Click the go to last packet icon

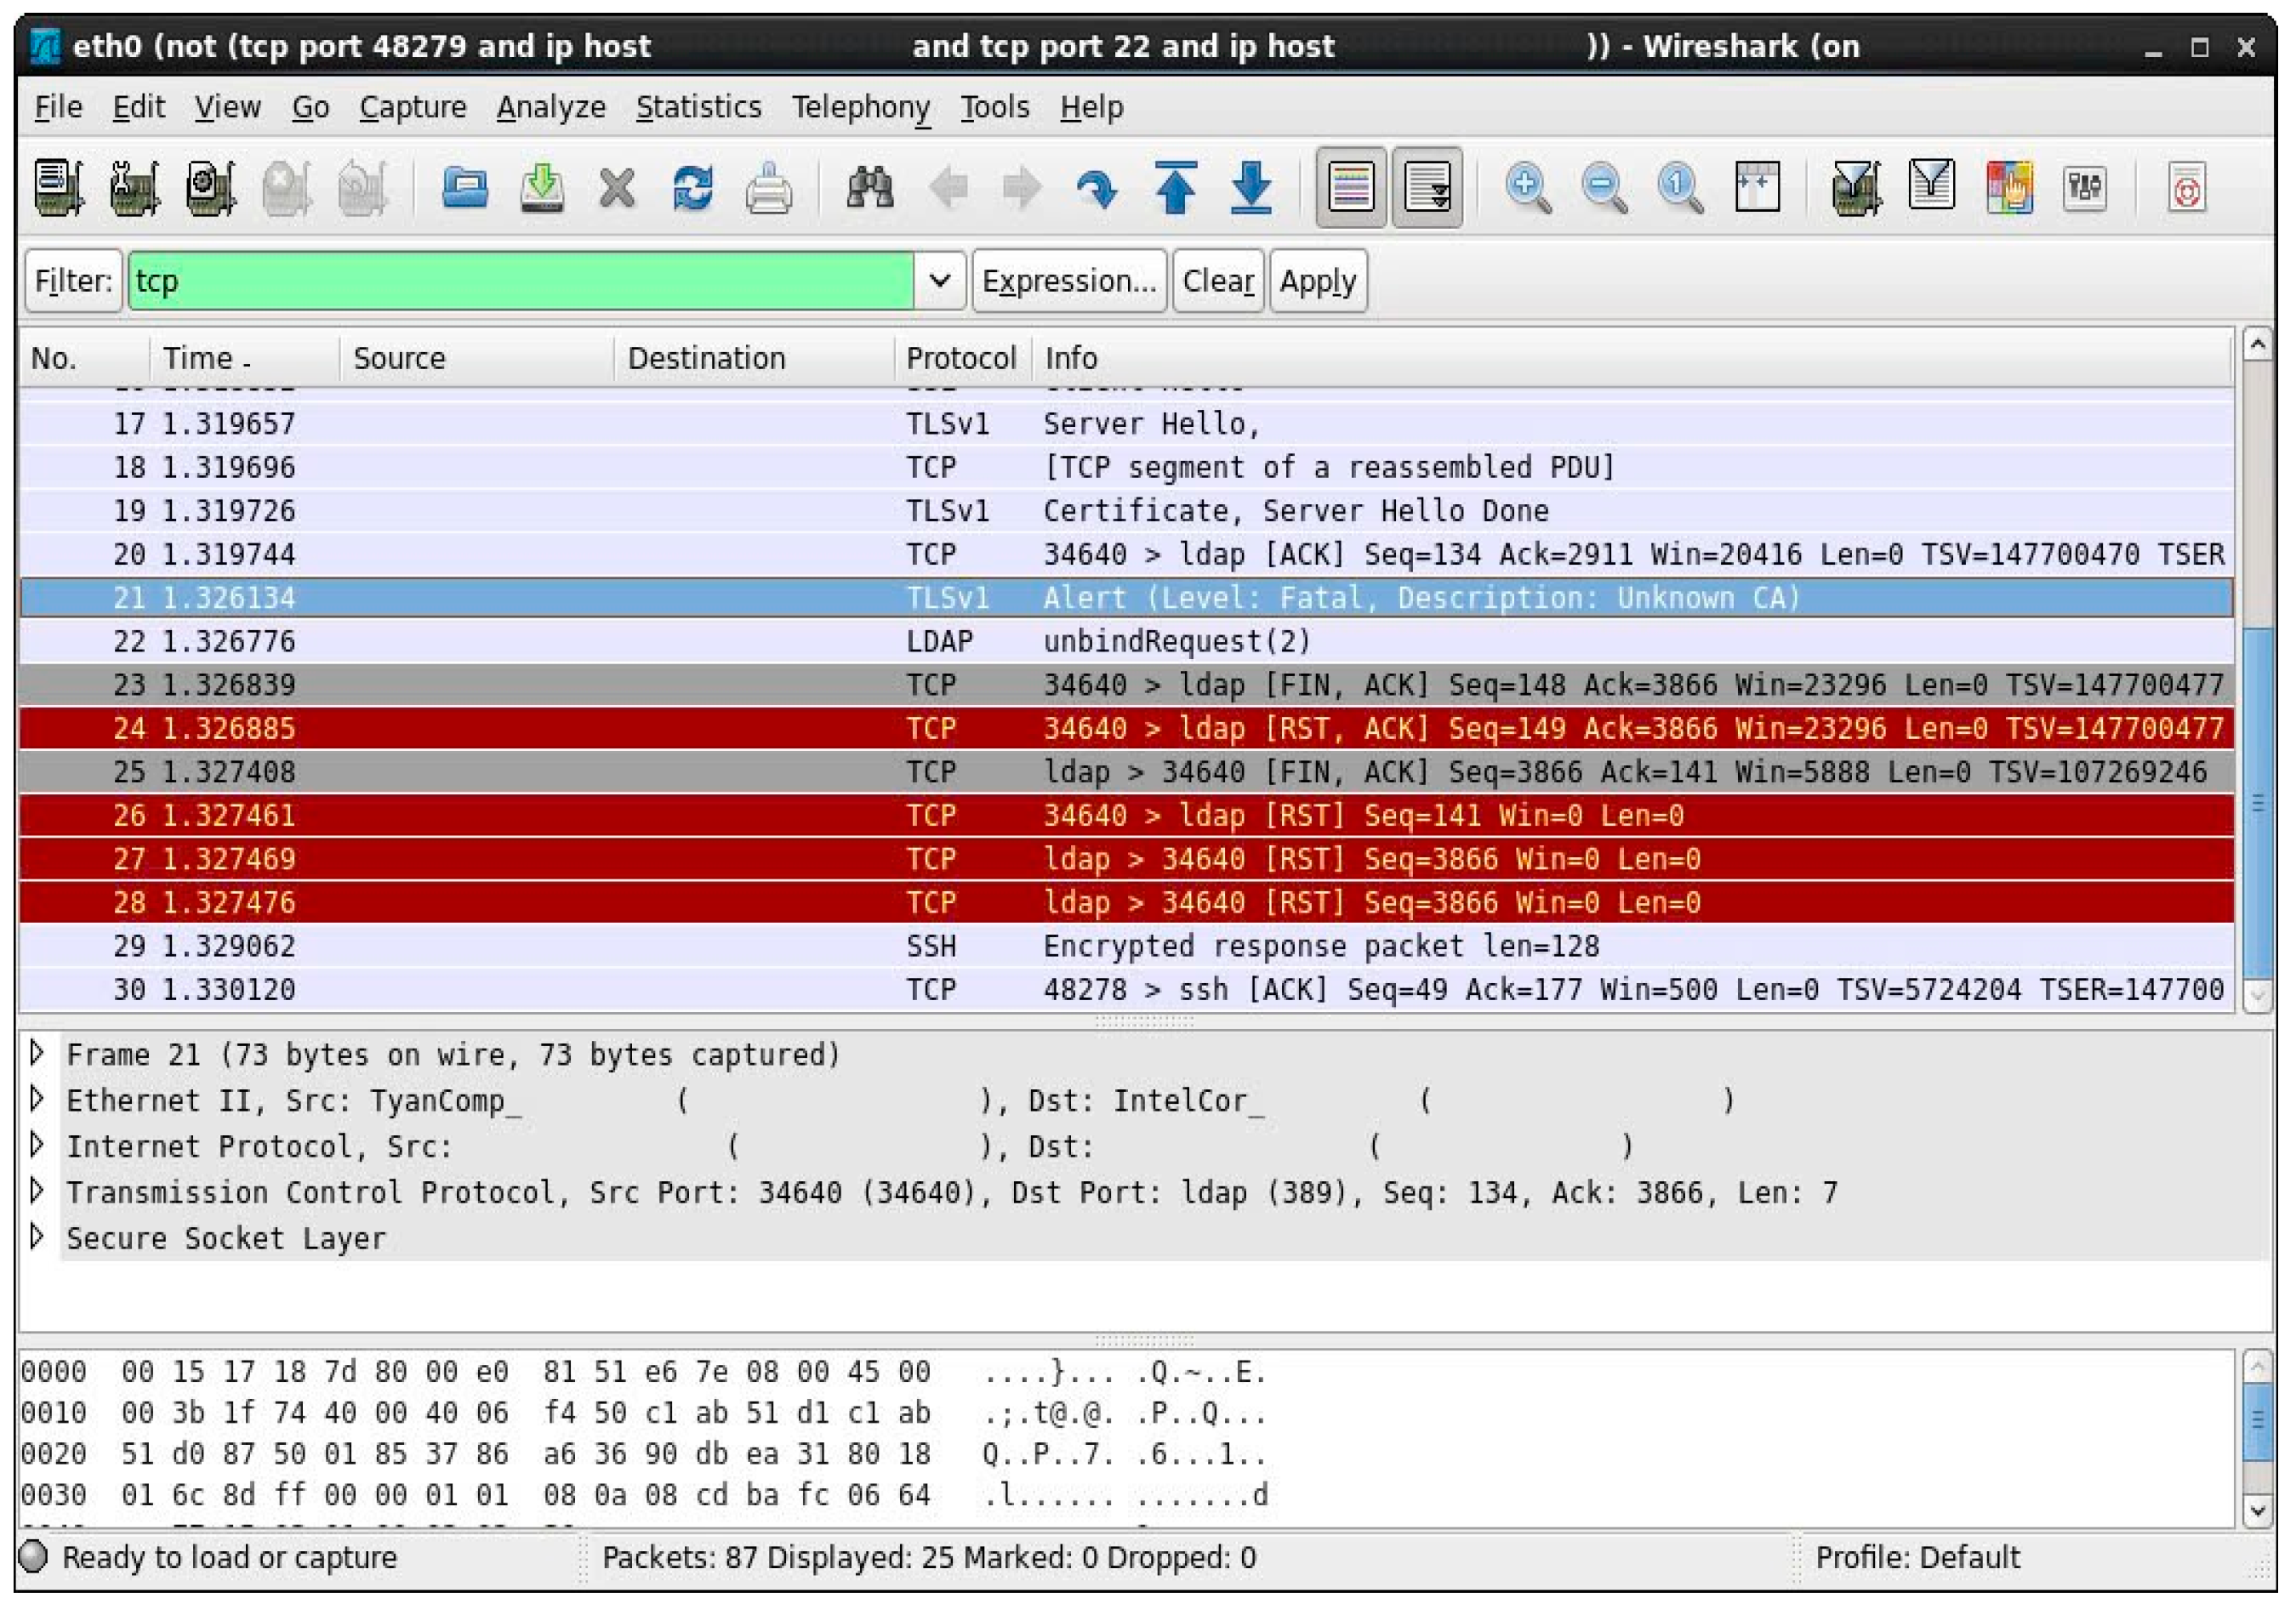coord(1251,187)
